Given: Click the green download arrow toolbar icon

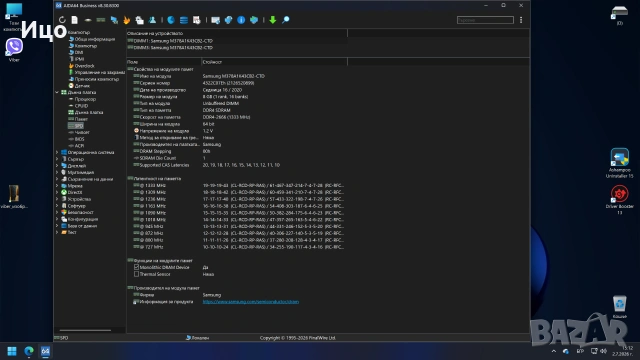Looking at the screenshot, I should pos(273,20).
